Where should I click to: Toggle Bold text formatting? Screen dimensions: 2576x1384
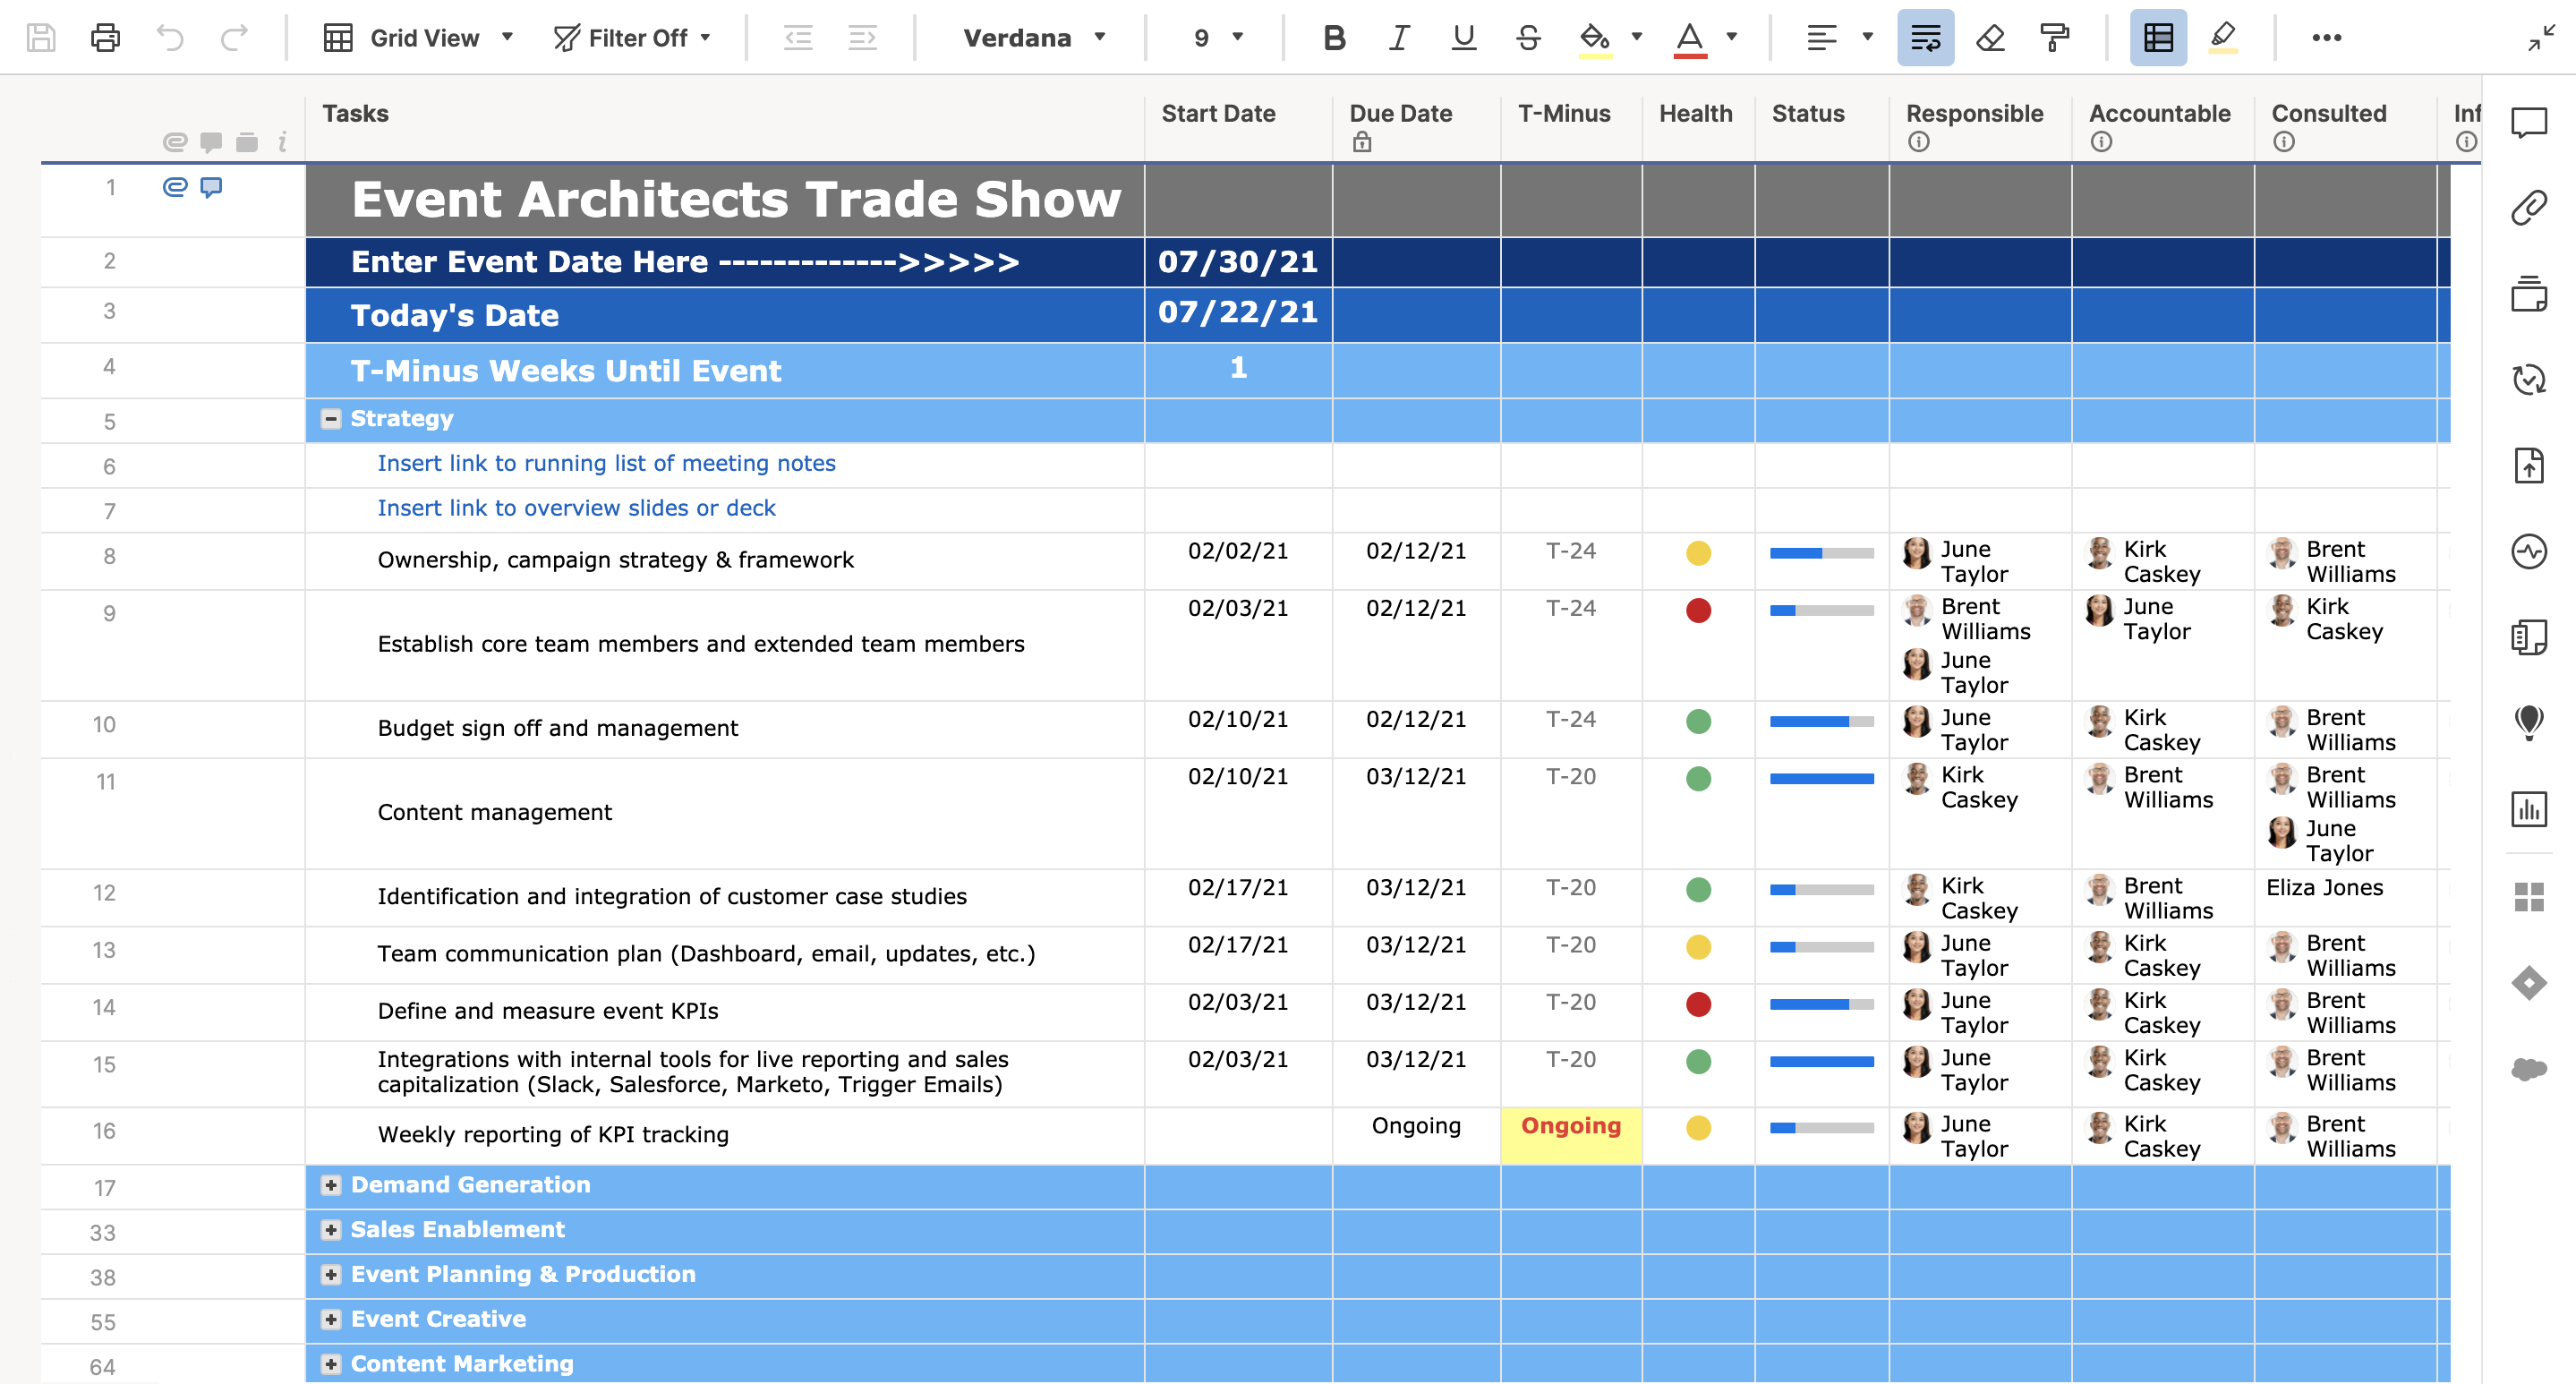1333,38
